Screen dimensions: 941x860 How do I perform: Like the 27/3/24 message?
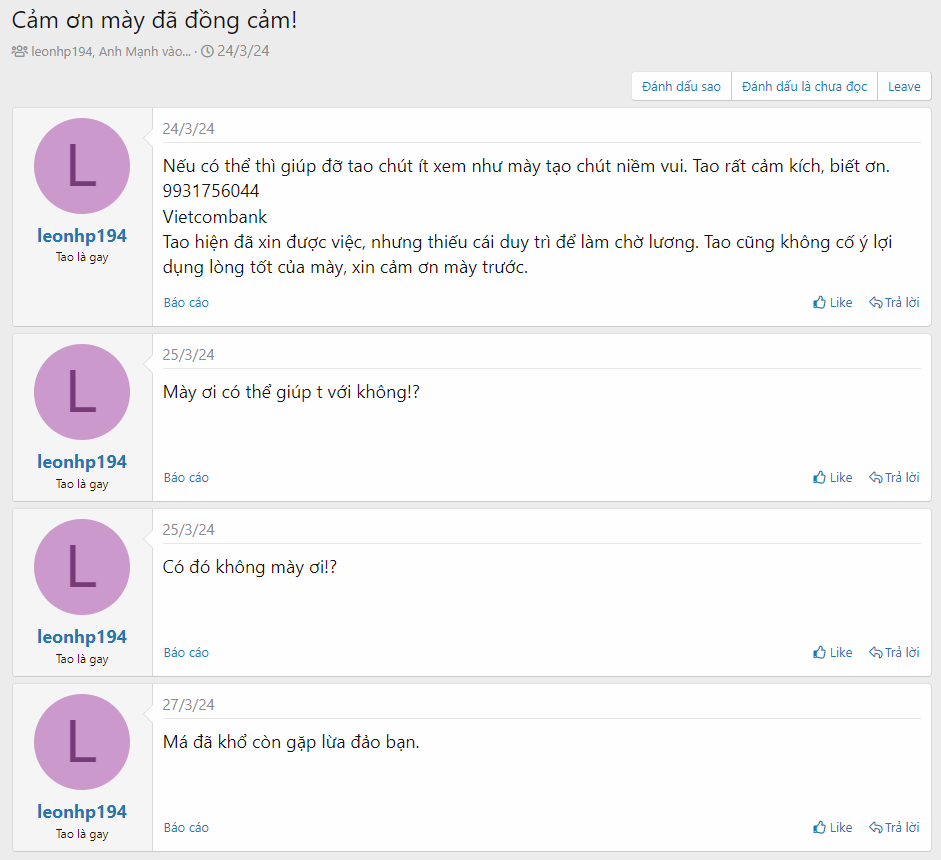833,827
